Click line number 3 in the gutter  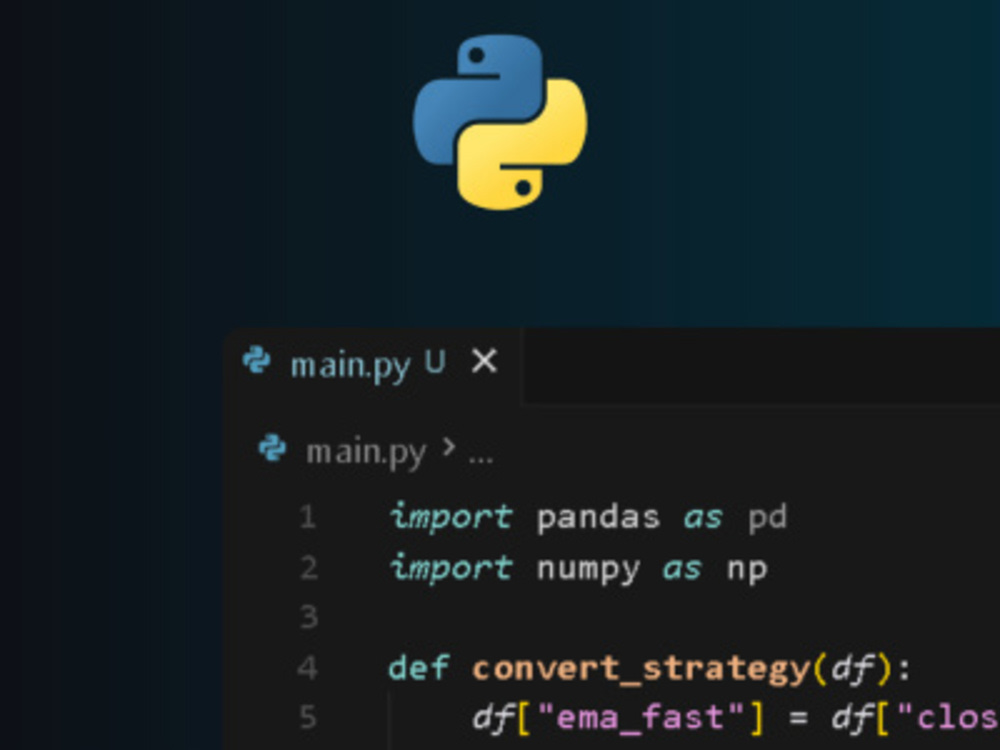coord(309,617)
